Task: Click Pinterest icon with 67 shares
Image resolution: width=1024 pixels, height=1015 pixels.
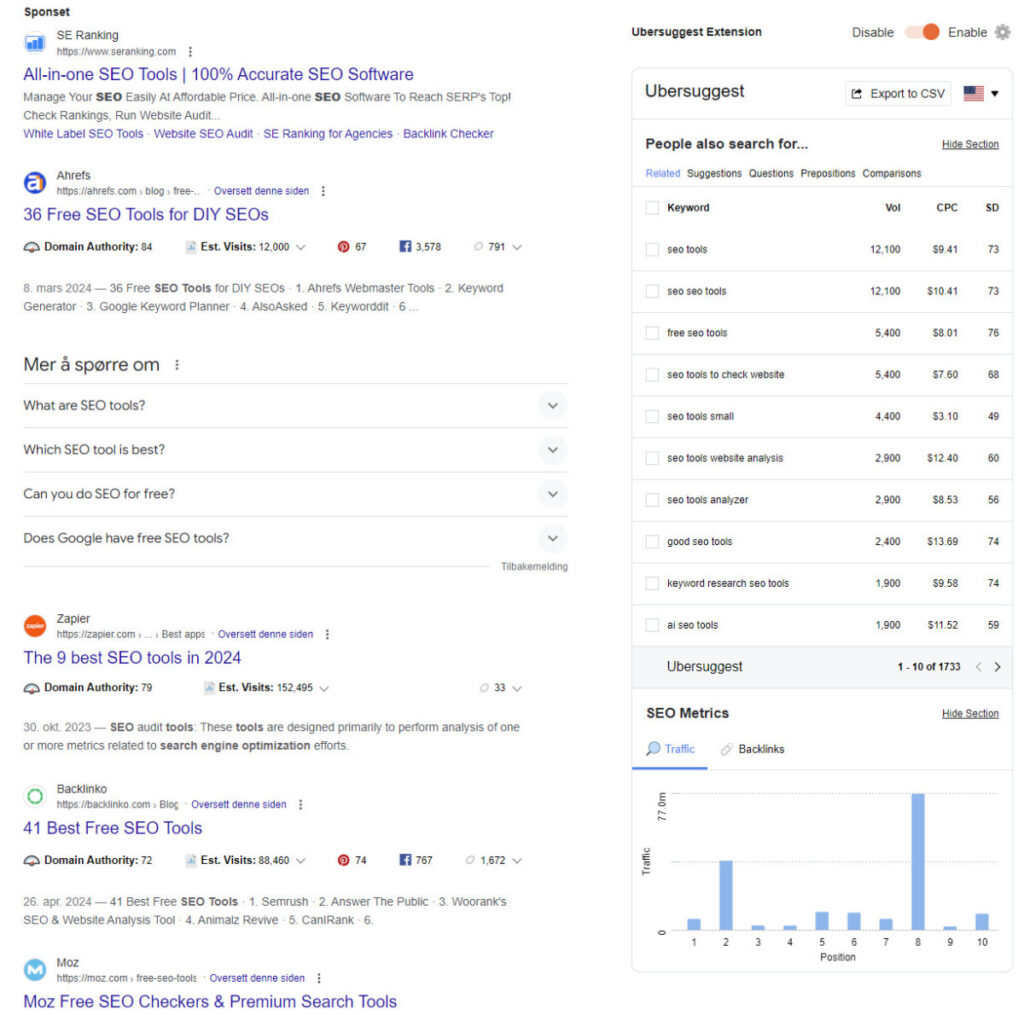Action: click(343, 247)
